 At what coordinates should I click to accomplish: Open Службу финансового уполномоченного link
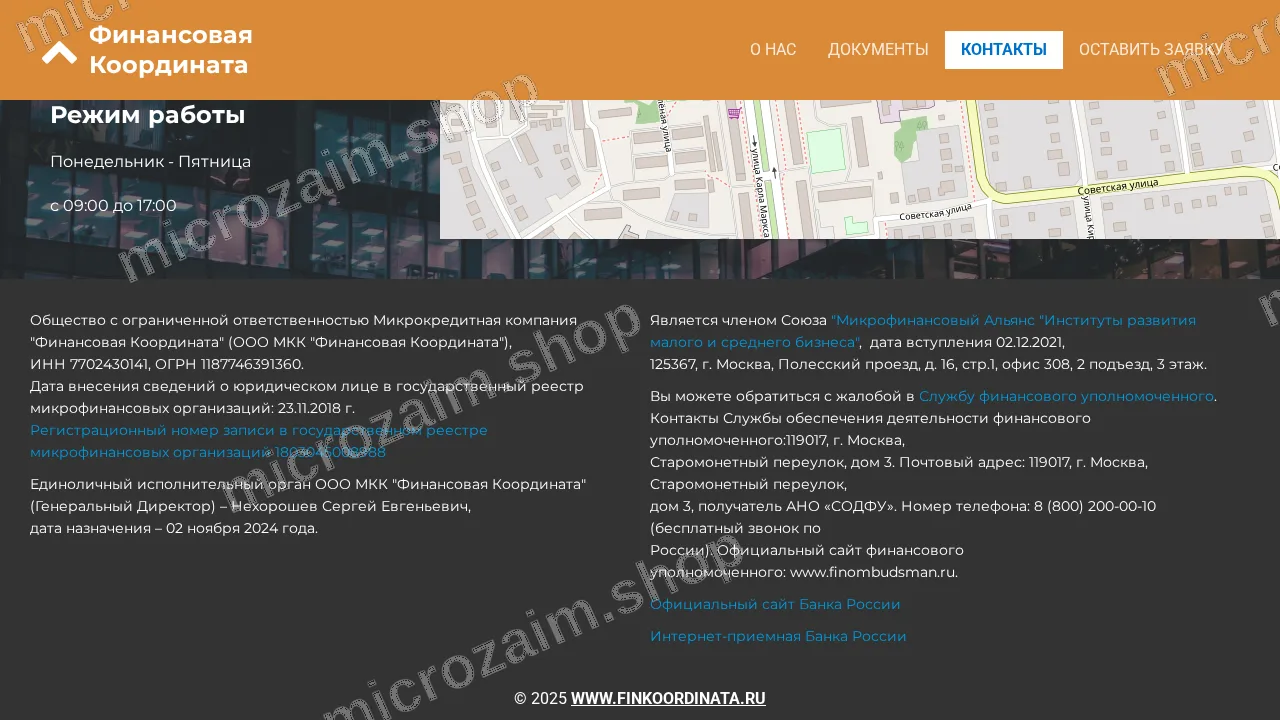coord(1066,396)
